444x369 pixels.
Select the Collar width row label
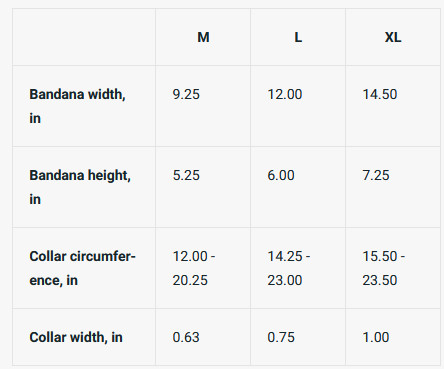click(76, 337)
